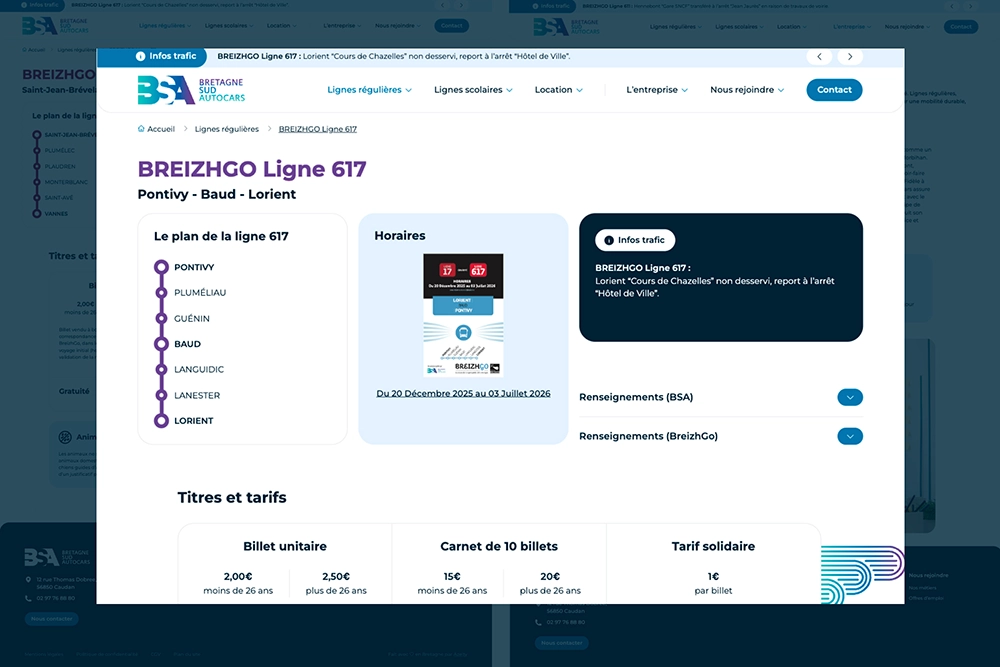Open L'entreprise dropdown menu
This screenshot has height=667, width=1000.
click(x=657, y=90)
